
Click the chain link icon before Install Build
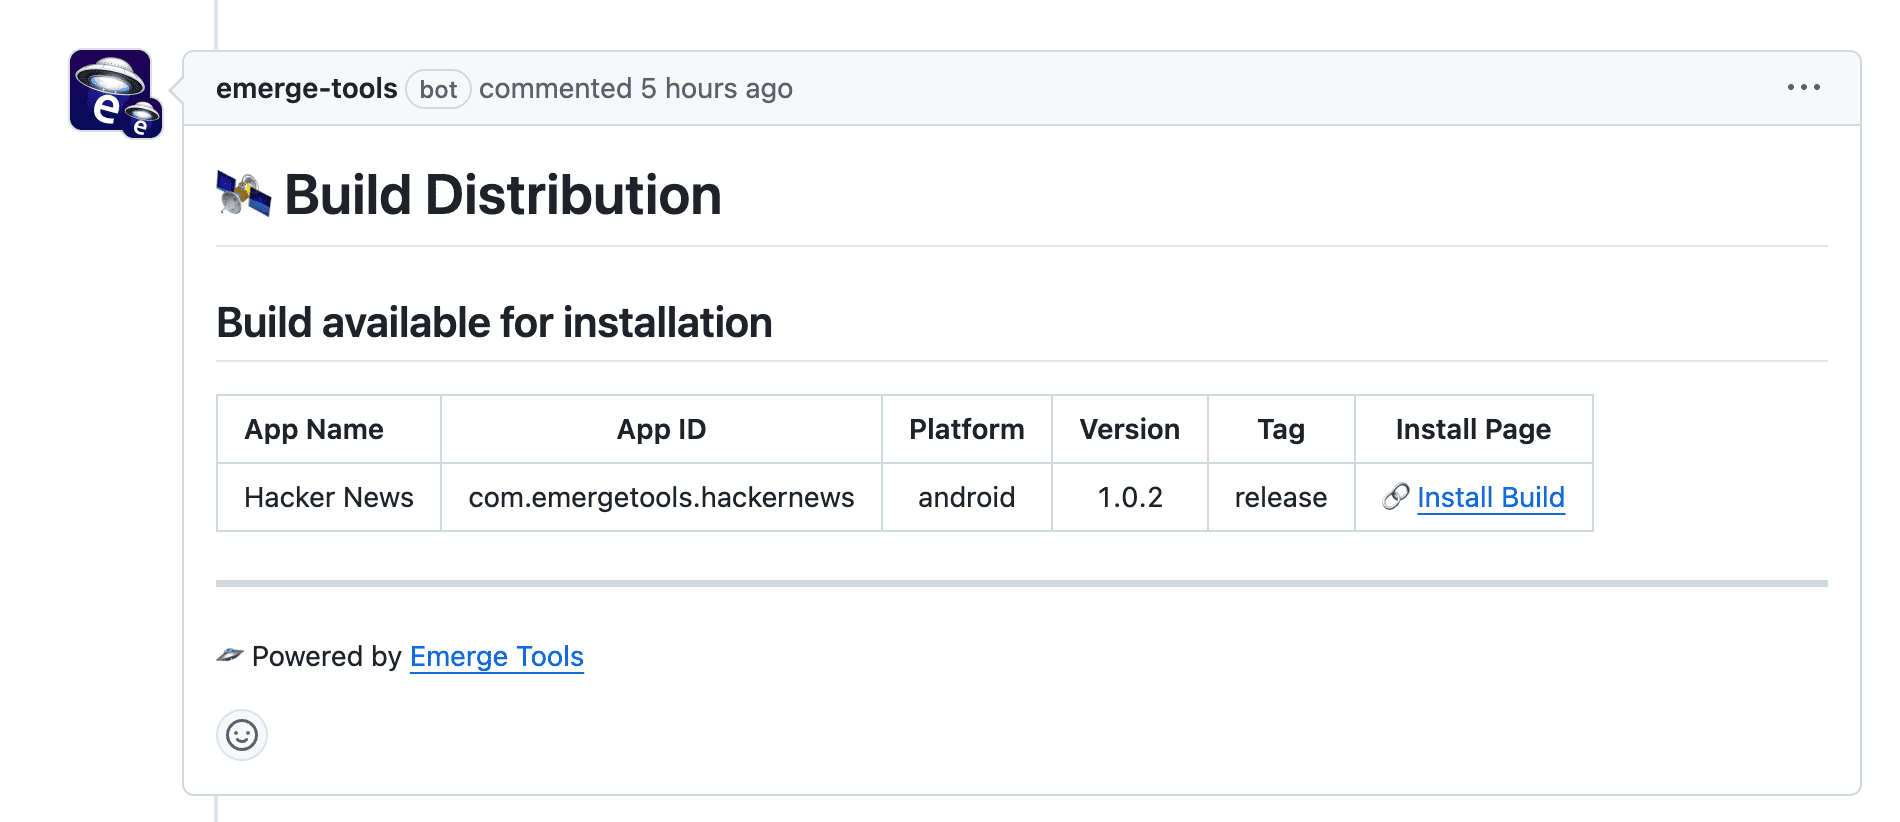point(1396,497)
